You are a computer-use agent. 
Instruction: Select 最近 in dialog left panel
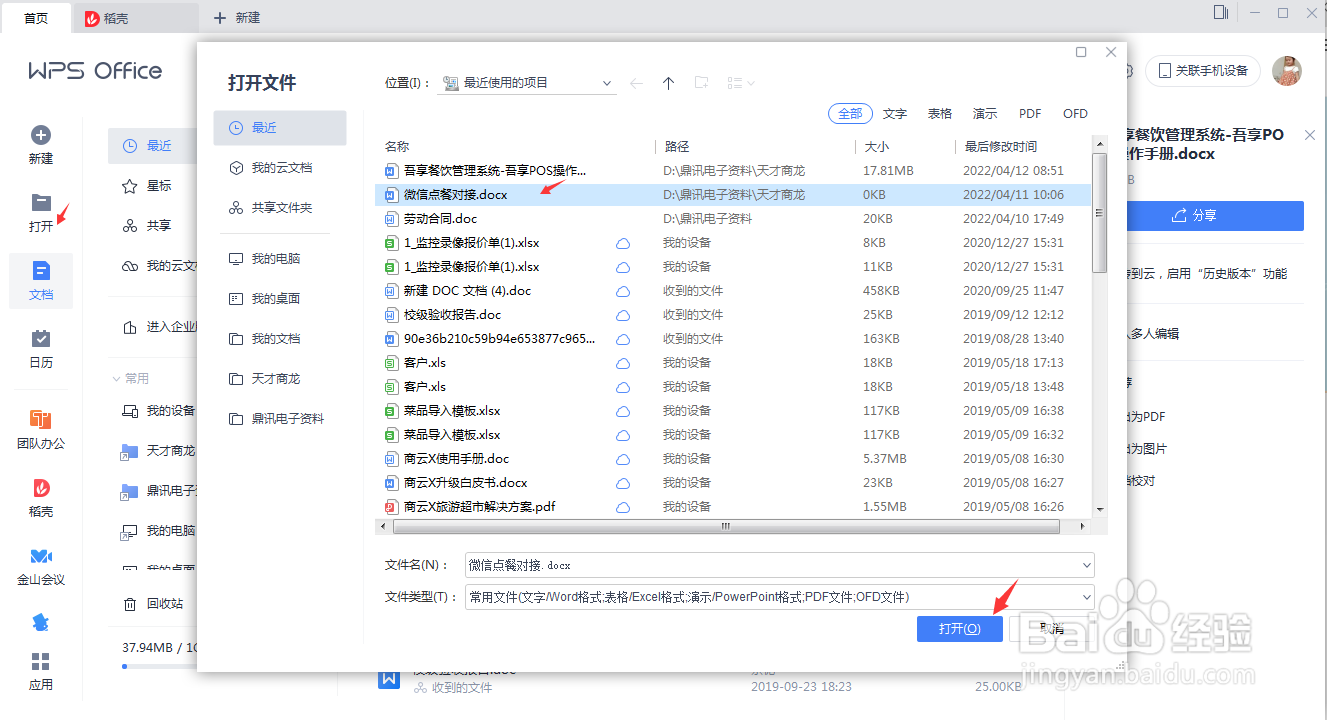[x=280, y=128]
